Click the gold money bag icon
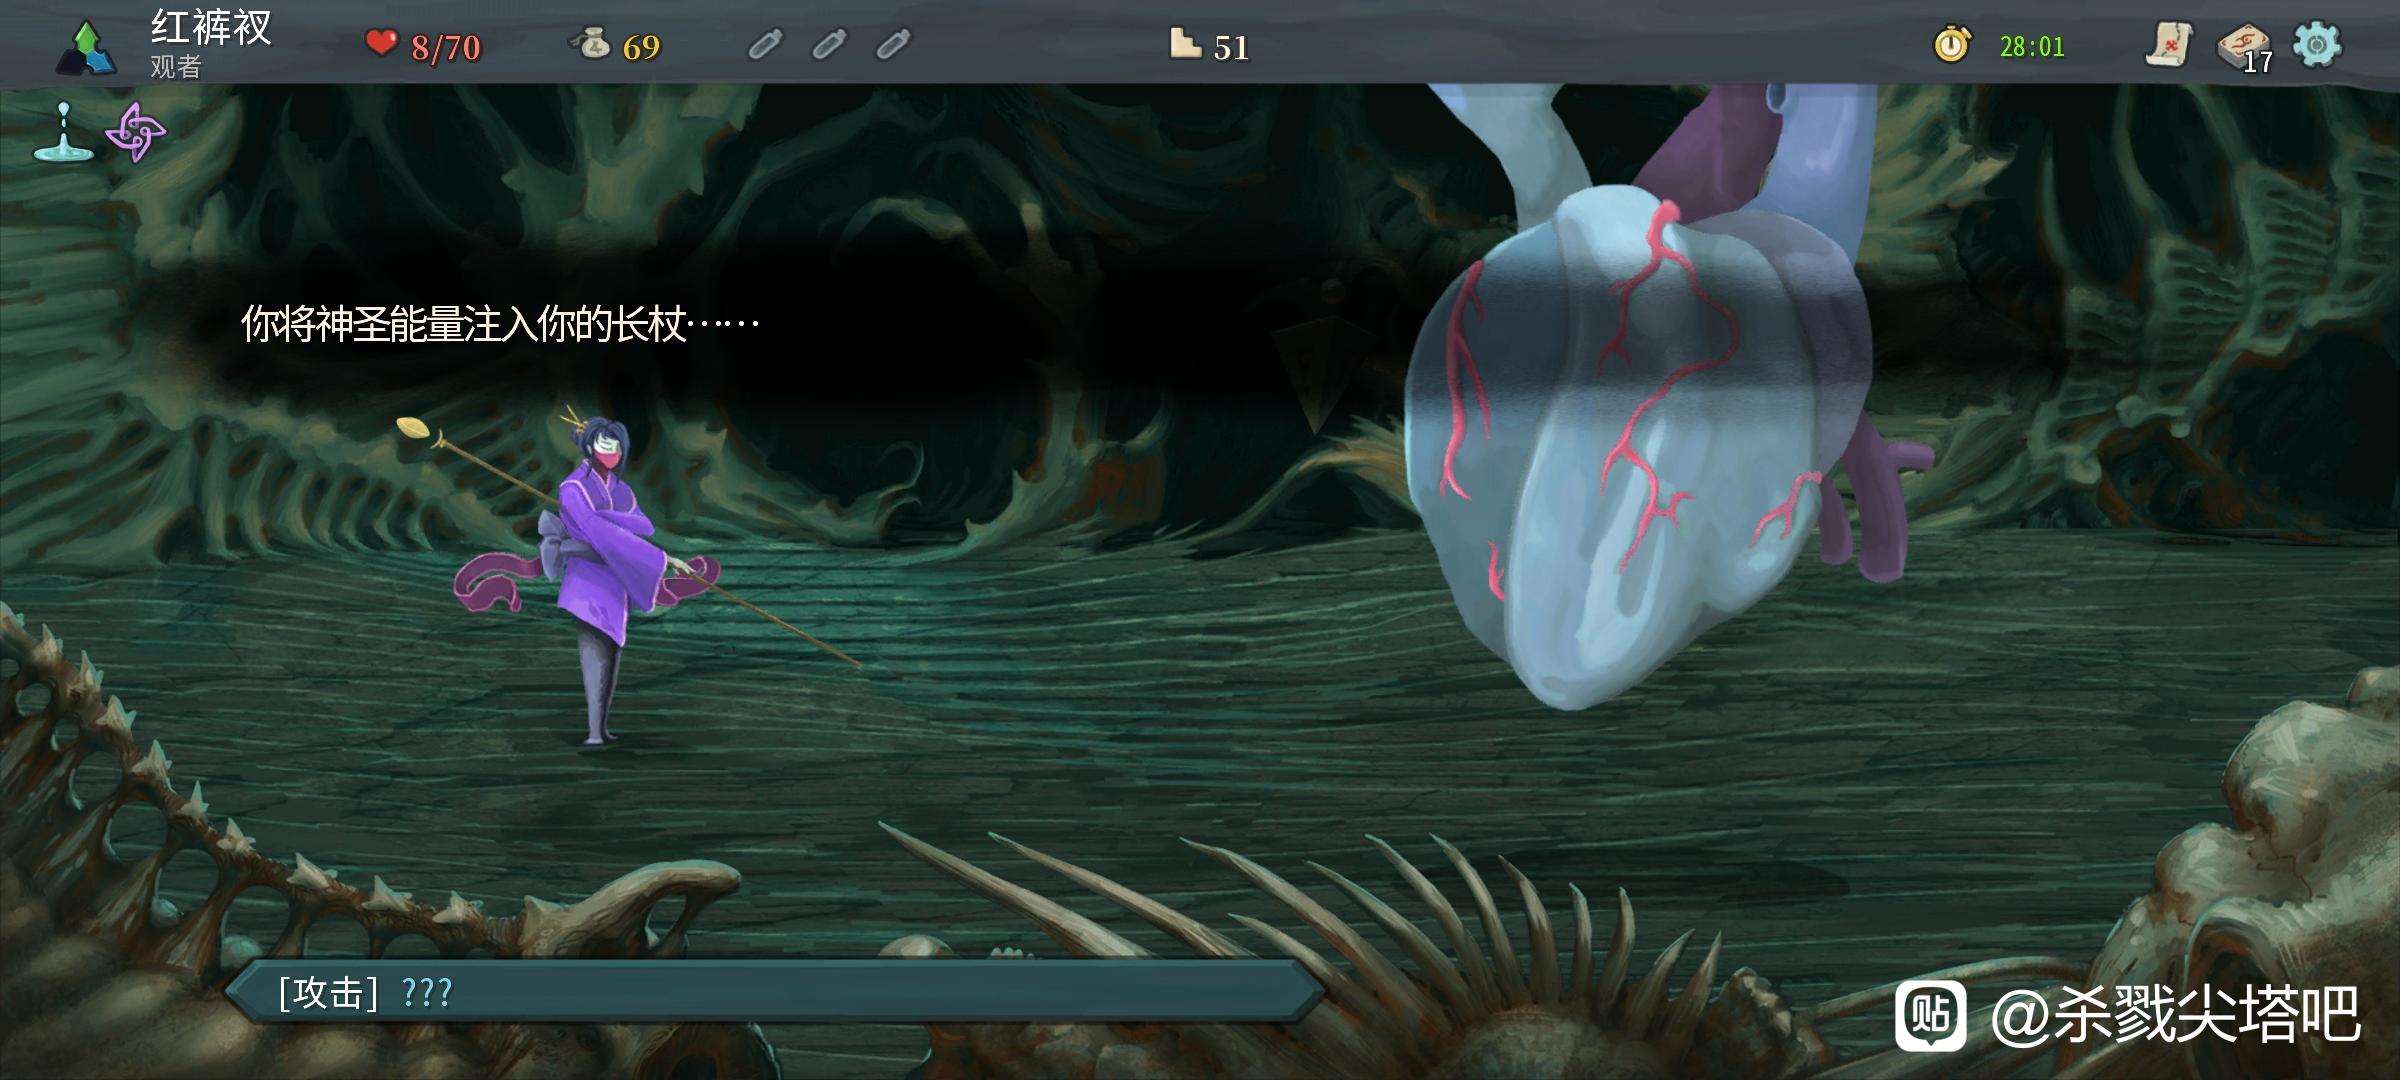This screenshot has width=2400, height=1080. point(592,44)
